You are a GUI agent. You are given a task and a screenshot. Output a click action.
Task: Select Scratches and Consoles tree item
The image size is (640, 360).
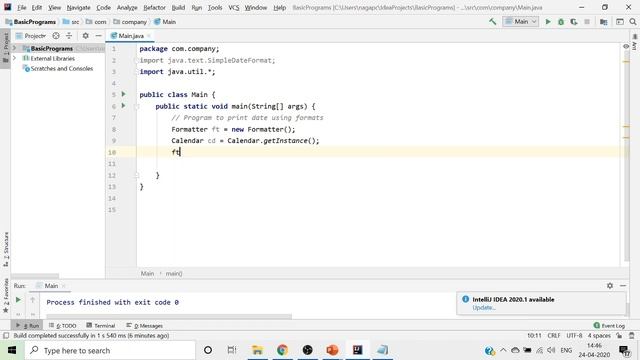pos(58,69)
